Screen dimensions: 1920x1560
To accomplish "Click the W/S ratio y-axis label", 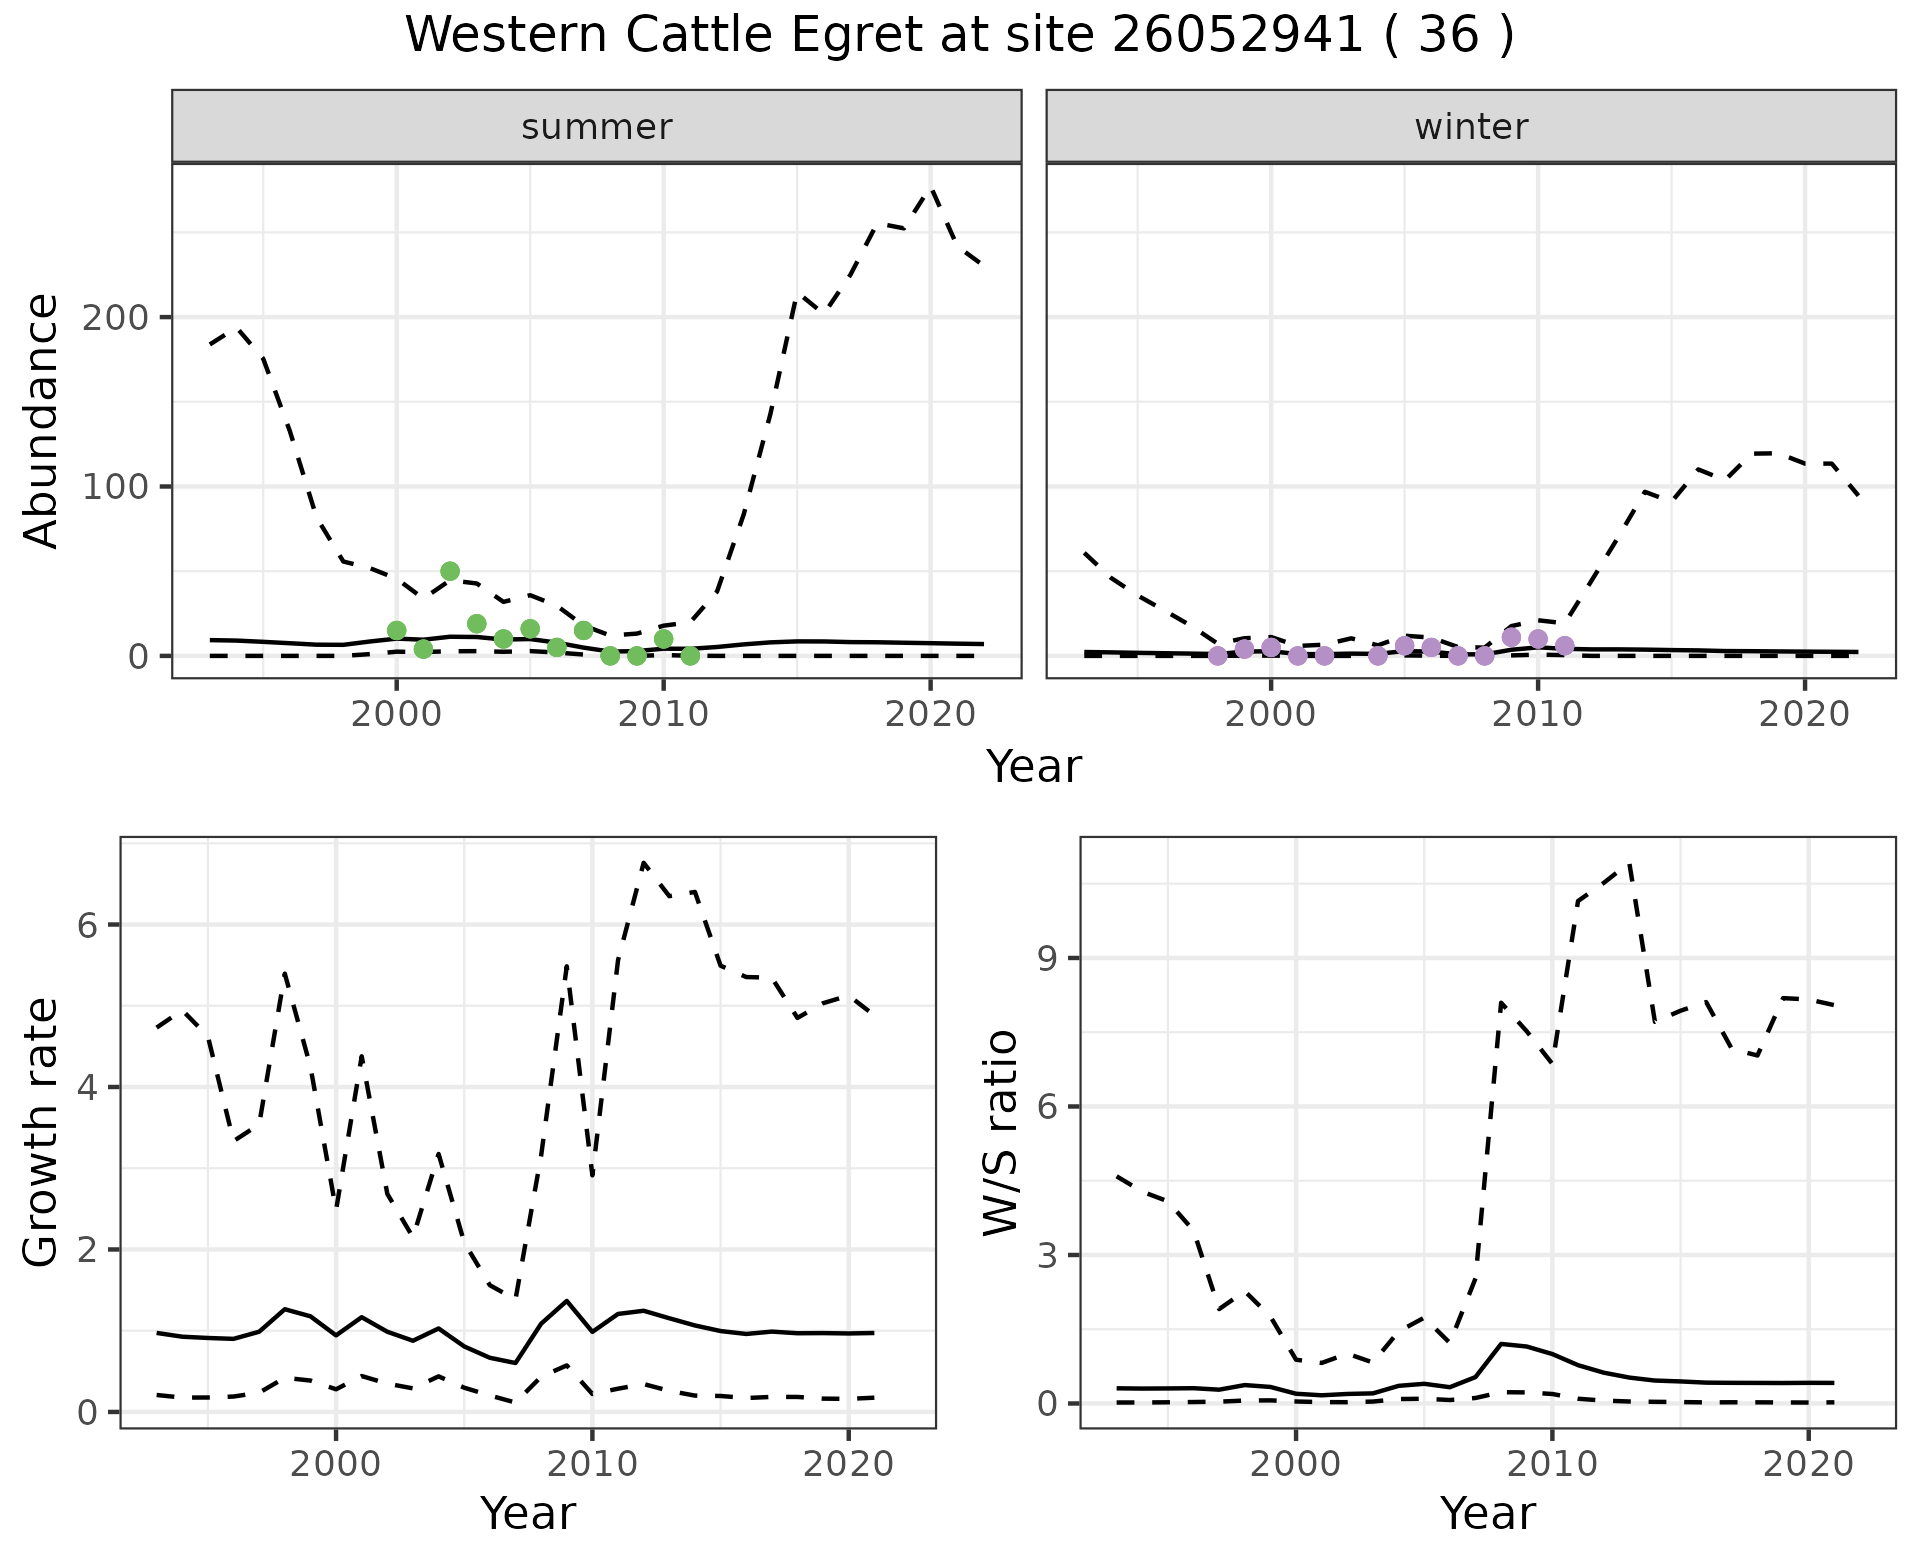I will pyautogui.click(x=1001, y=1132).
